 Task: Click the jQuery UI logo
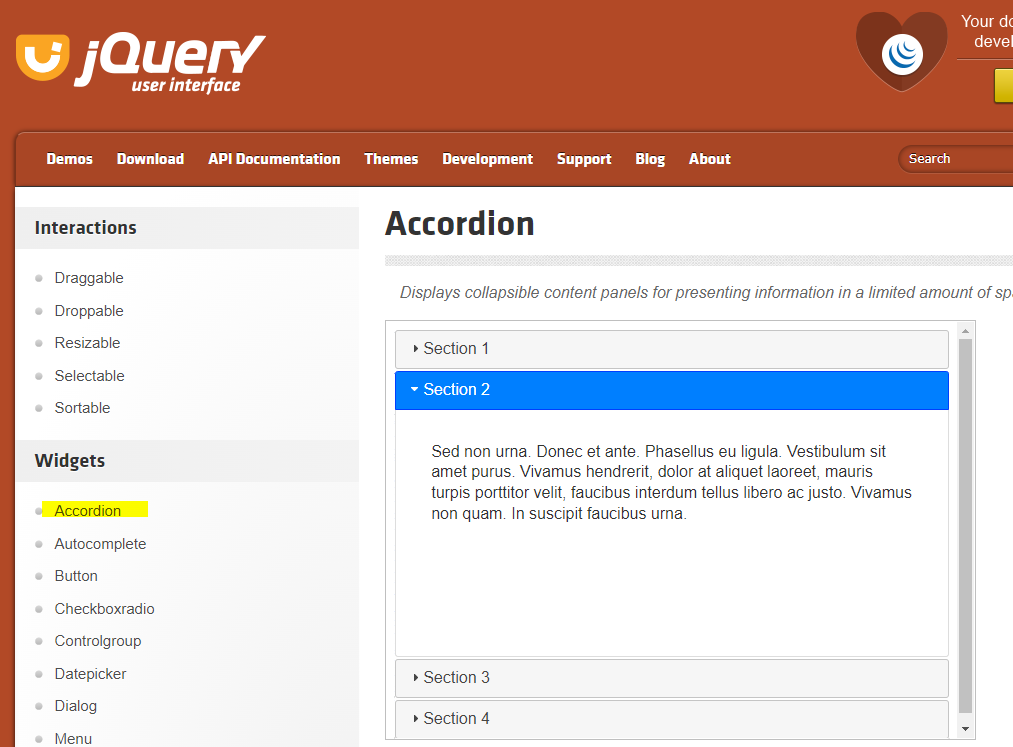[141, 63]
